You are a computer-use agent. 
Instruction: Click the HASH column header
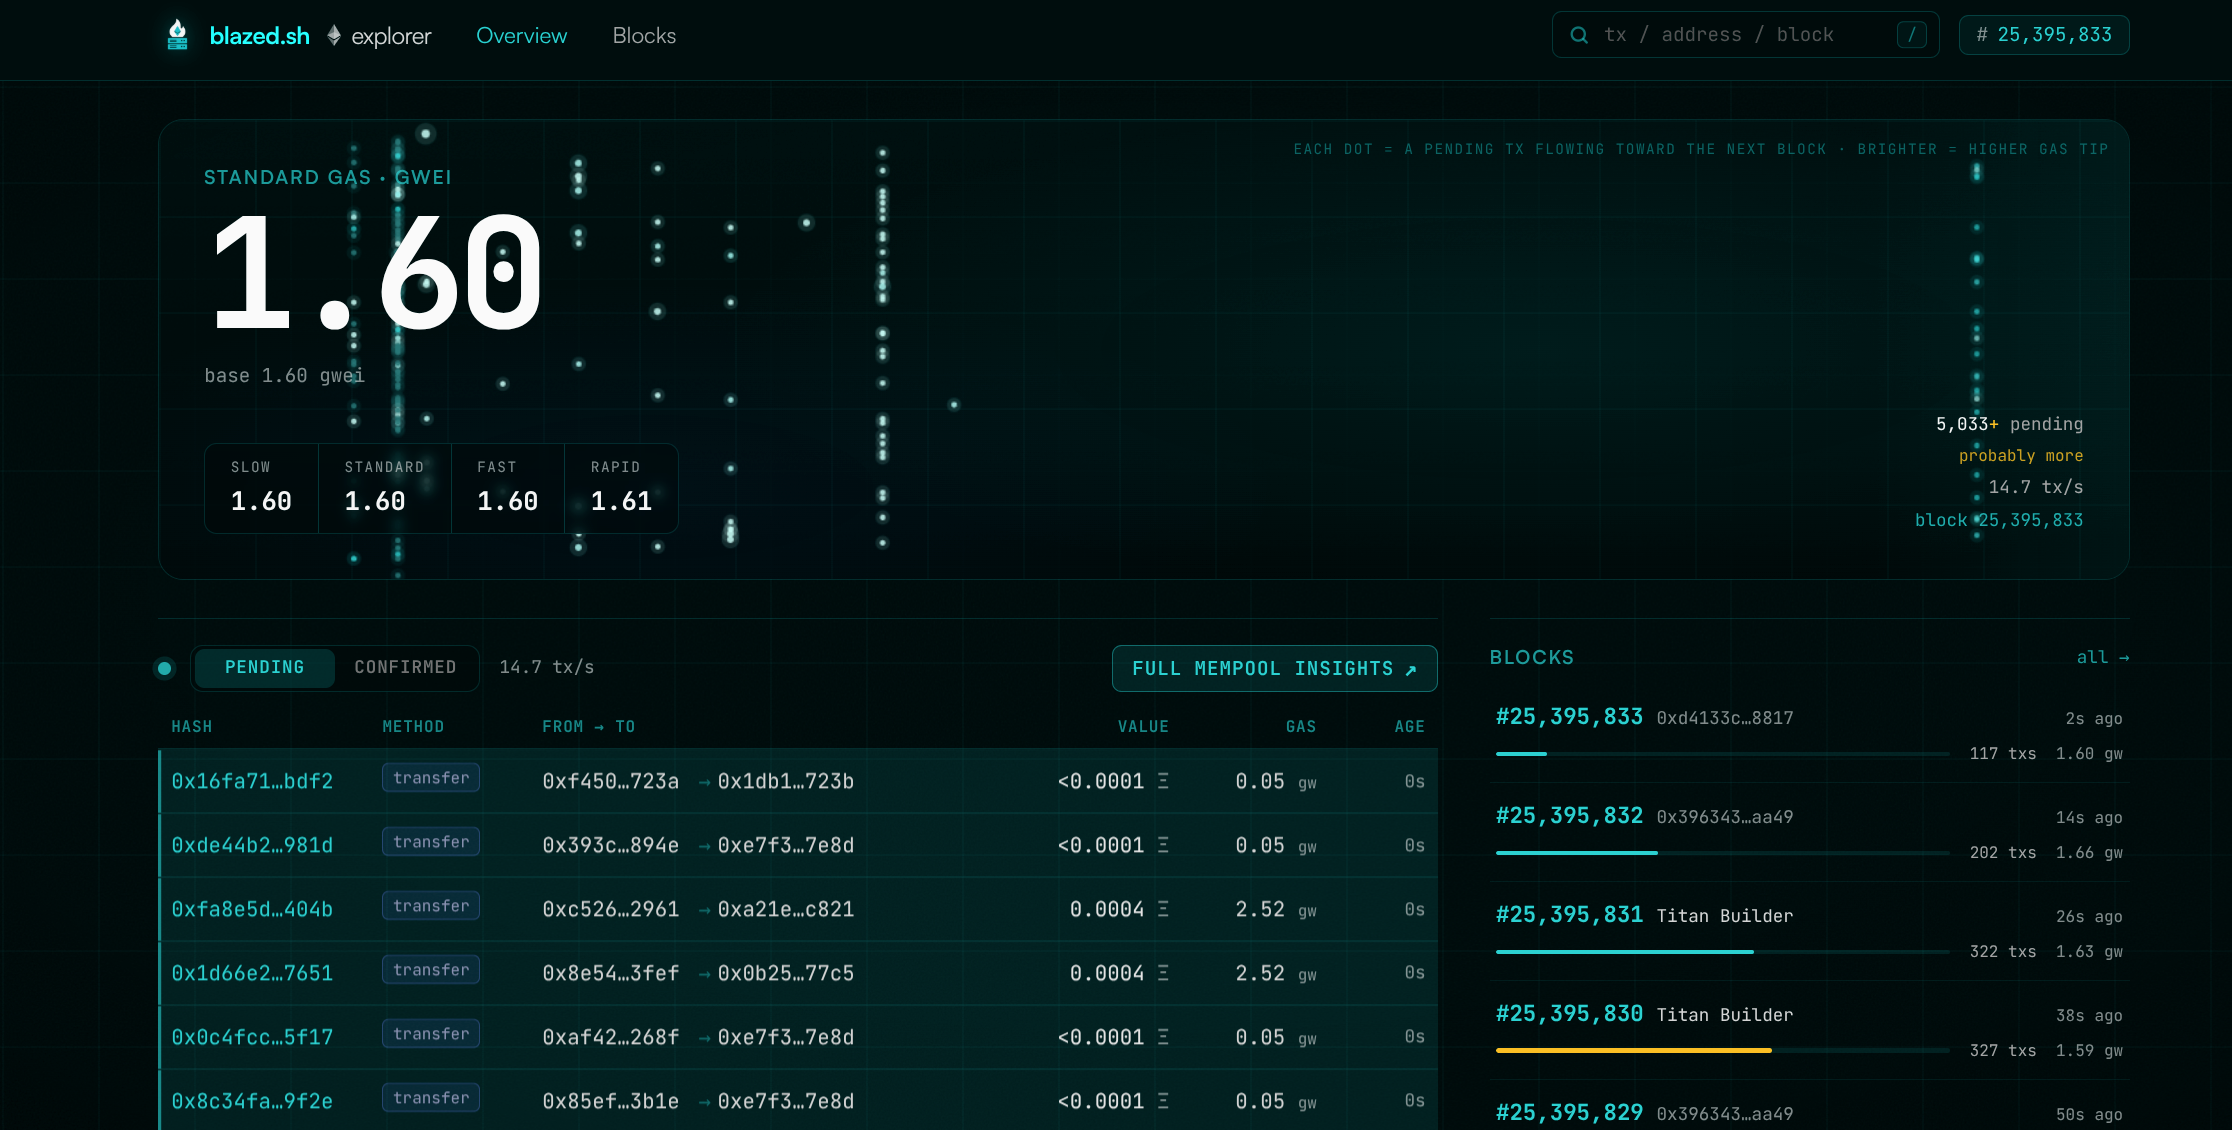pos(192,727)
